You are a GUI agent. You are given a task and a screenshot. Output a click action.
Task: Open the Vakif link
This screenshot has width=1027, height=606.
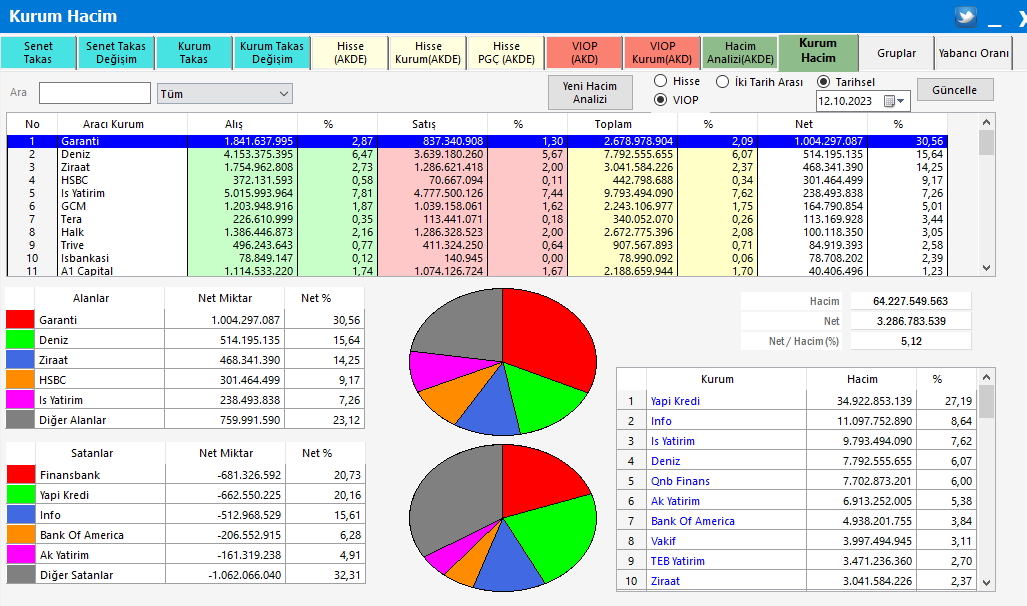pyautogui.click(x=663, y=541)
